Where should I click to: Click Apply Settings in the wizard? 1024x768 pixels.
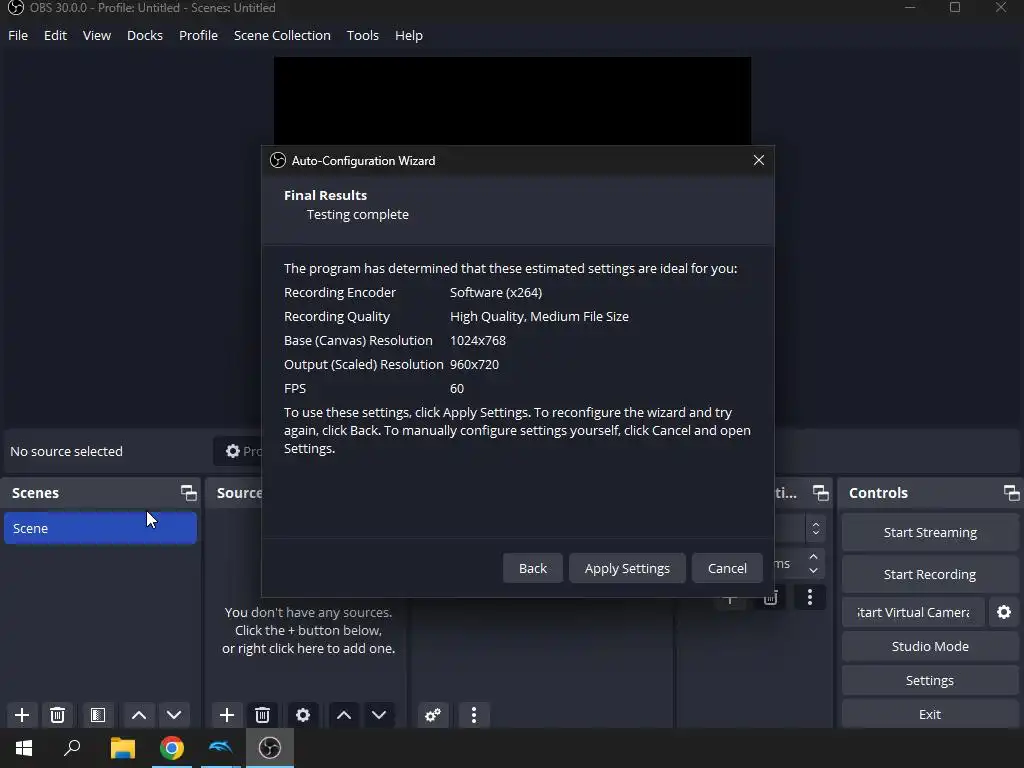click(627, 568)
